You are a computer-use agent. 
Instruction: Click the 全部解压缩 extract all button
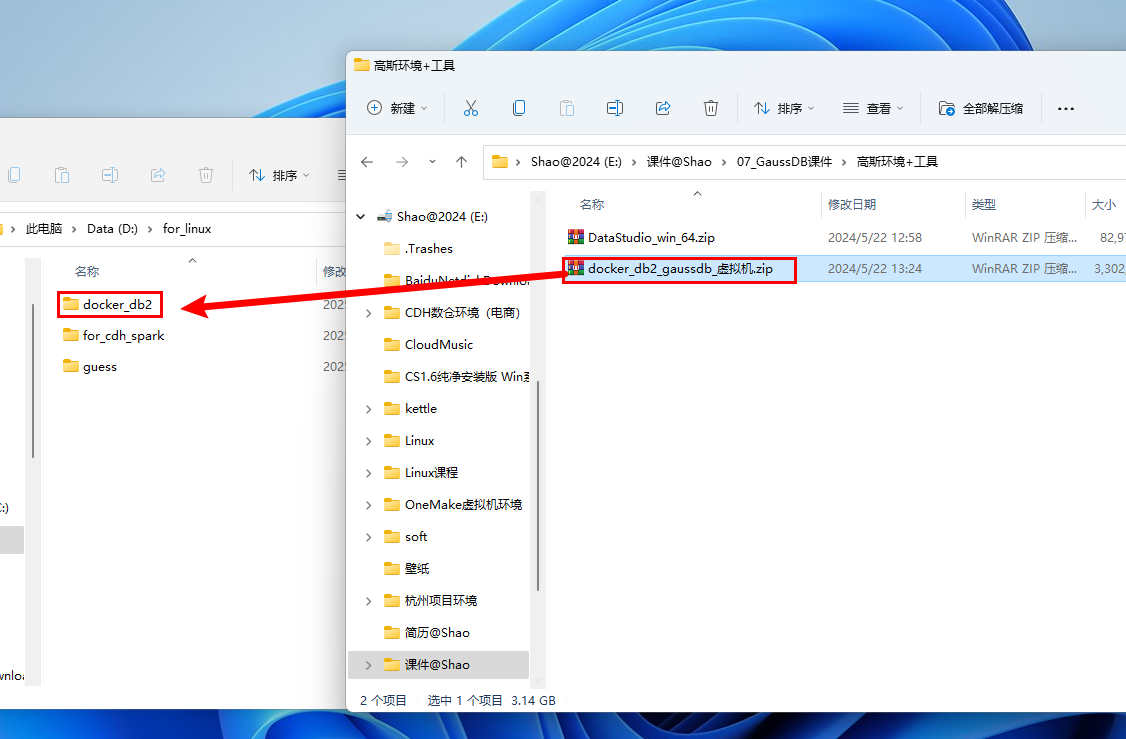pos(981,108)
